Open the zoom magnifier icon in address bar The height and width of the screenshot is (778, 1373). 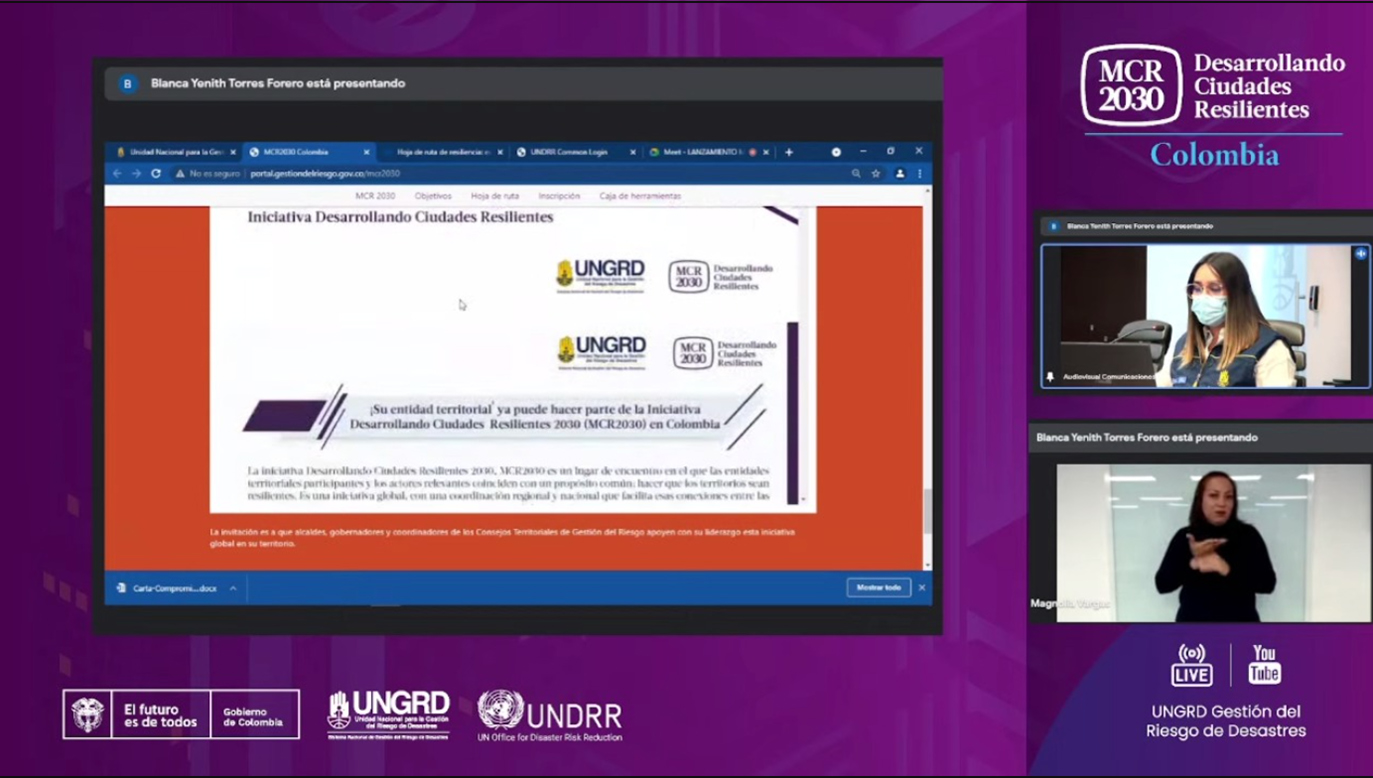point(856,173)
